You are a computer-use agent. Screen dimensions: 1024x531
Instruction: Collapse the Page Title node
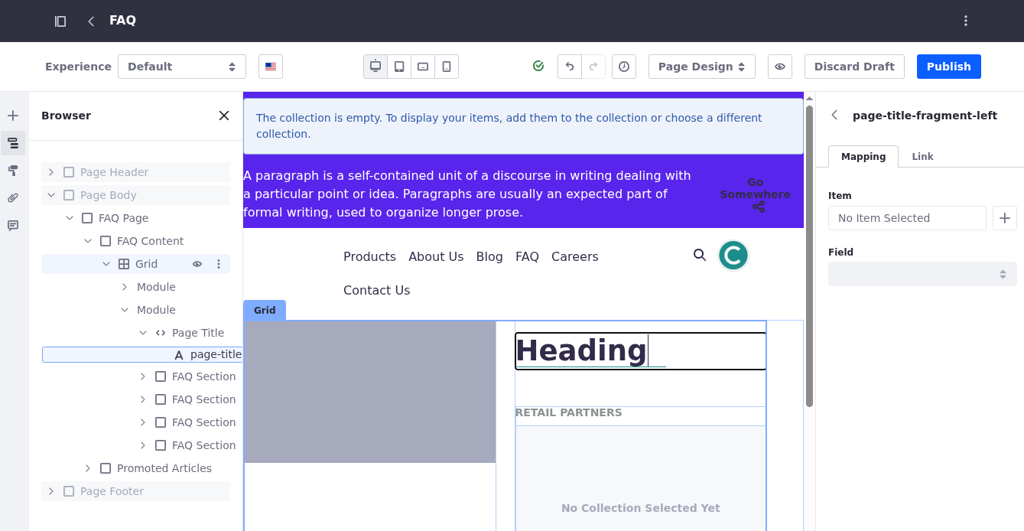pos(142,333)
